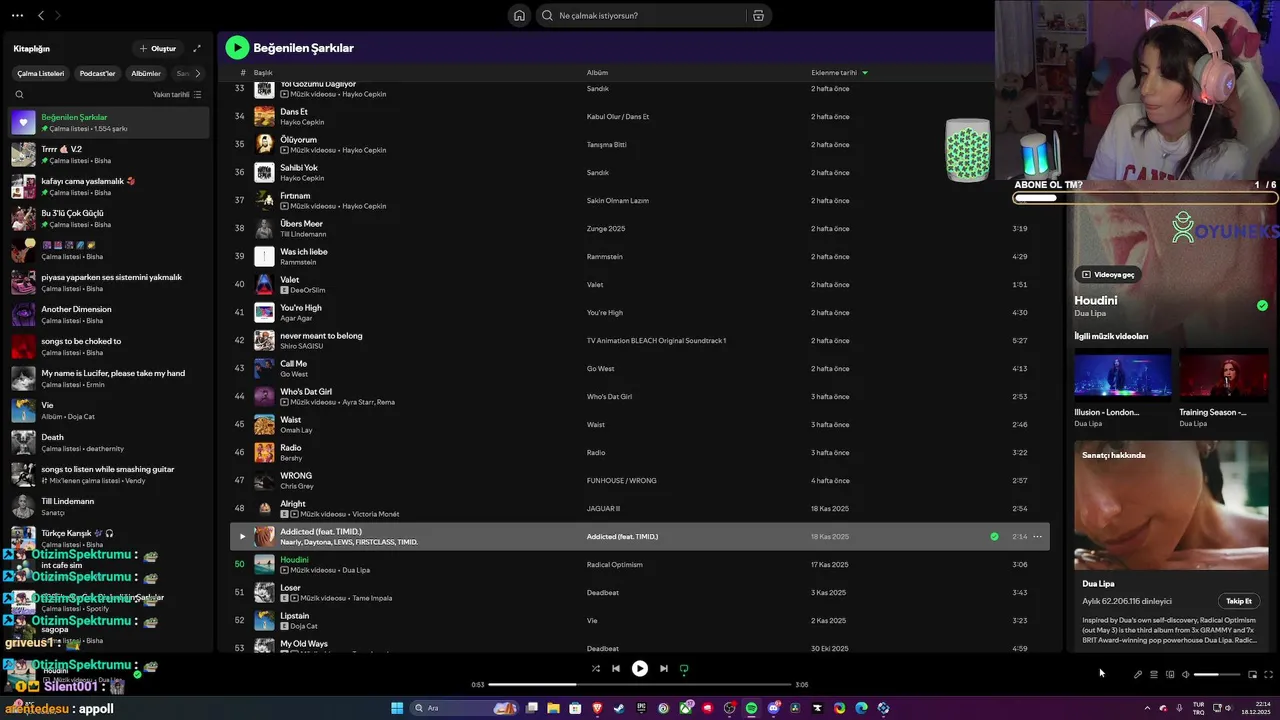The width and height of the screenshot is (1280, 720).
Task: Open Till Lindemann artist in library
Action: [x=110, y=506]
